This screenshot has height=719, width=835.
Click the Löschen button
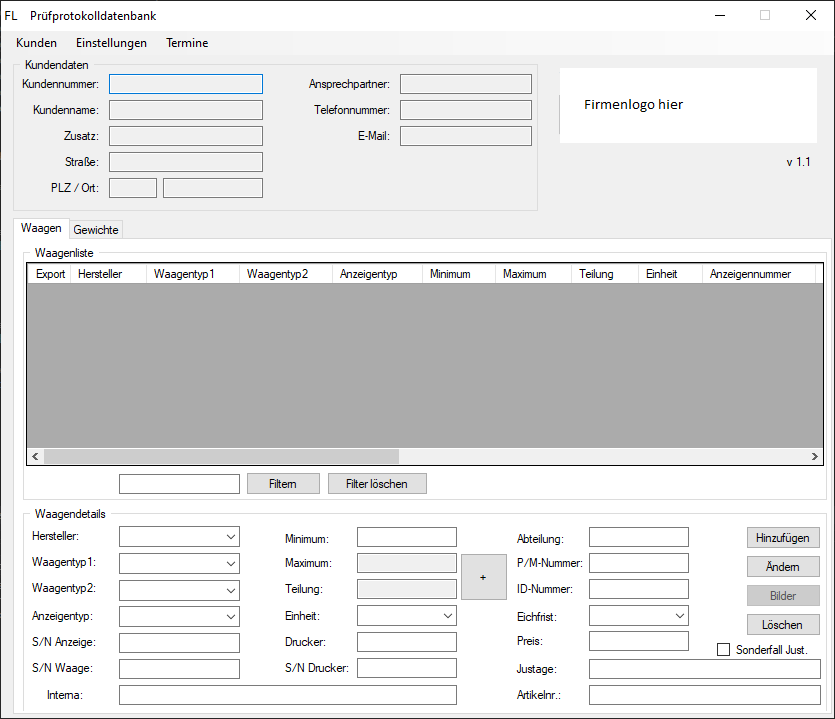tap(782, 625)
